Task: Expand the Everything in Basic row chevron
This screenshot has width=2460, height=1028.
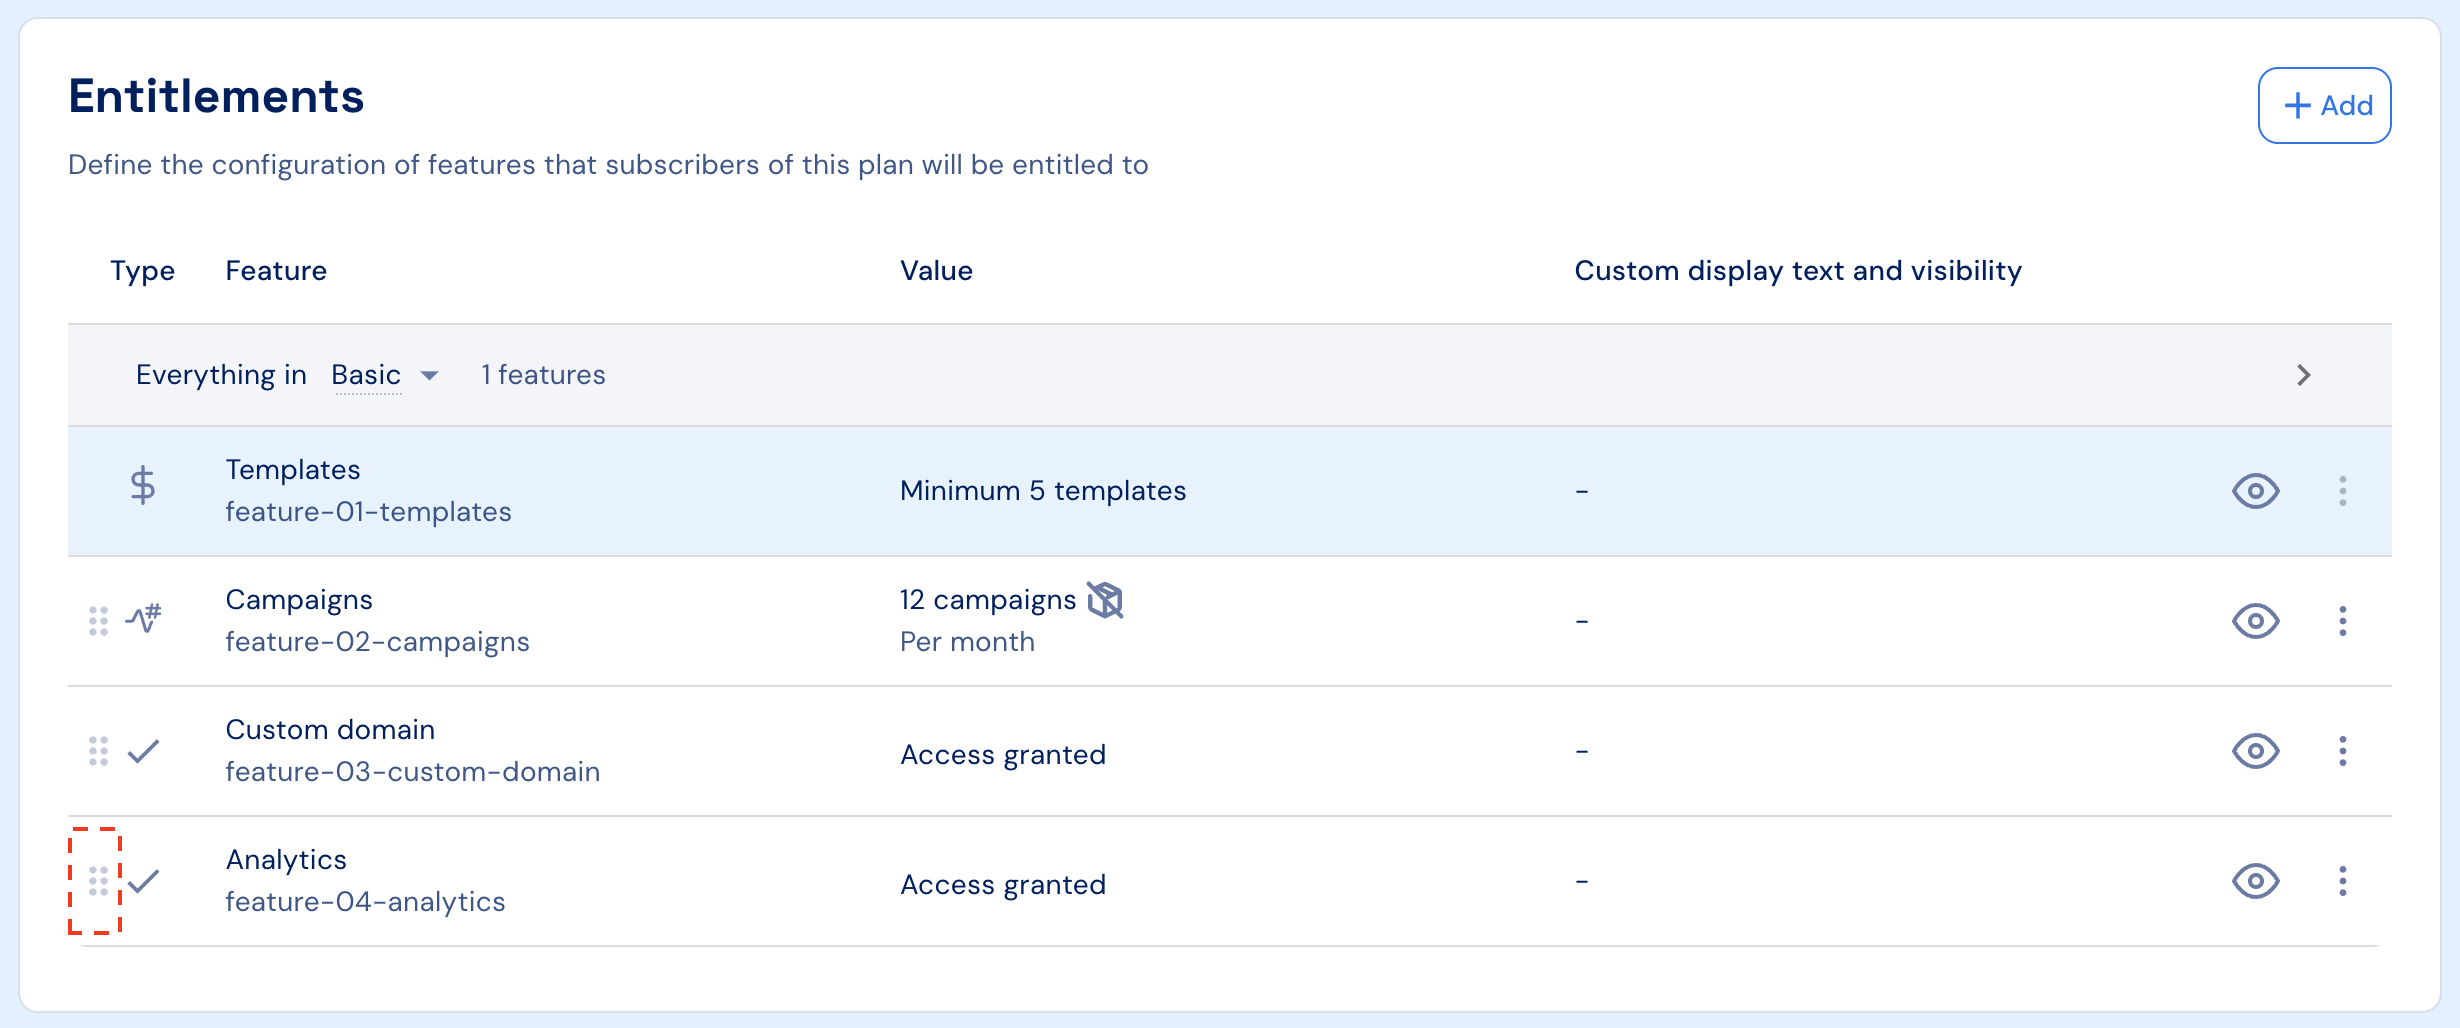Action: [2304, 375]
